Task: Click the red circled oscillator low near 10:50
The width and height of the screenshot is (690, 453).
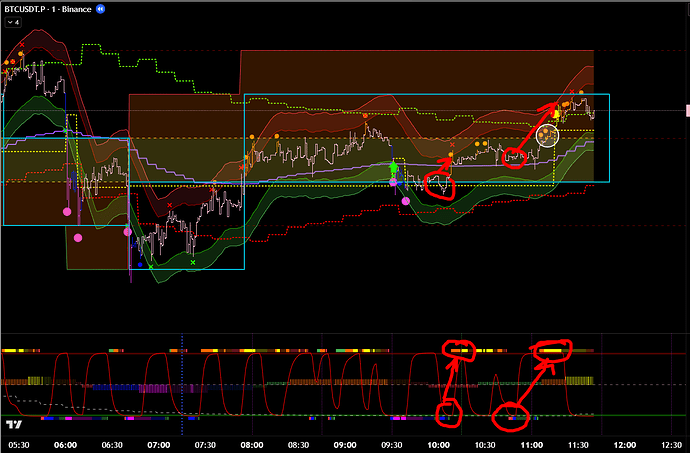Action: [510, 413]
